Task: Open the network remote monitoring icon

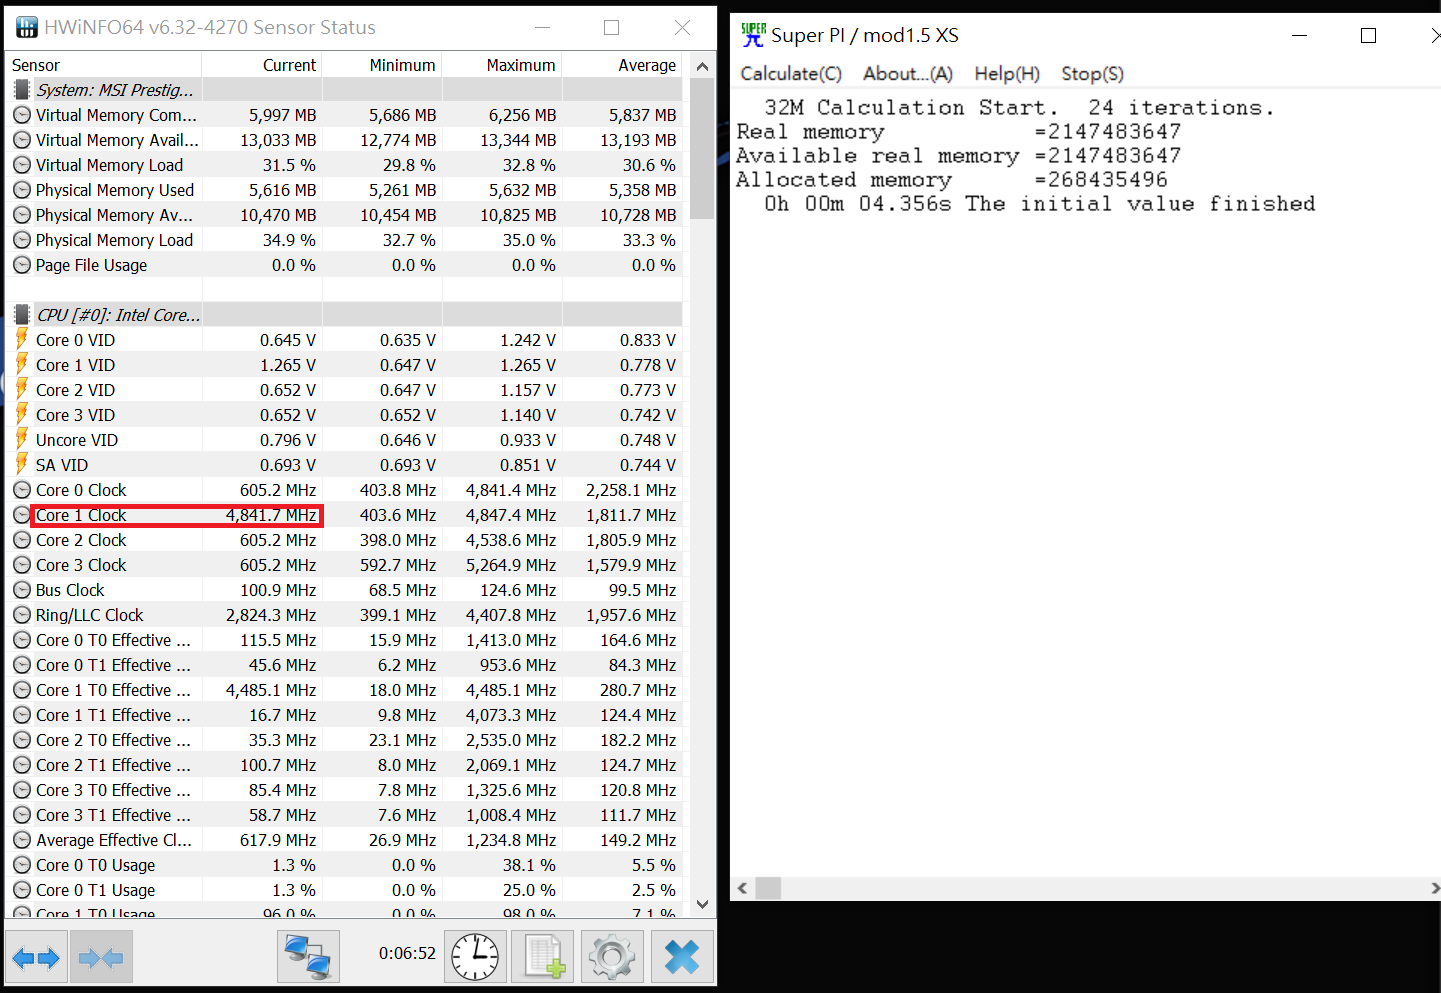Action: pyautogui.click(x=308, y=958)
